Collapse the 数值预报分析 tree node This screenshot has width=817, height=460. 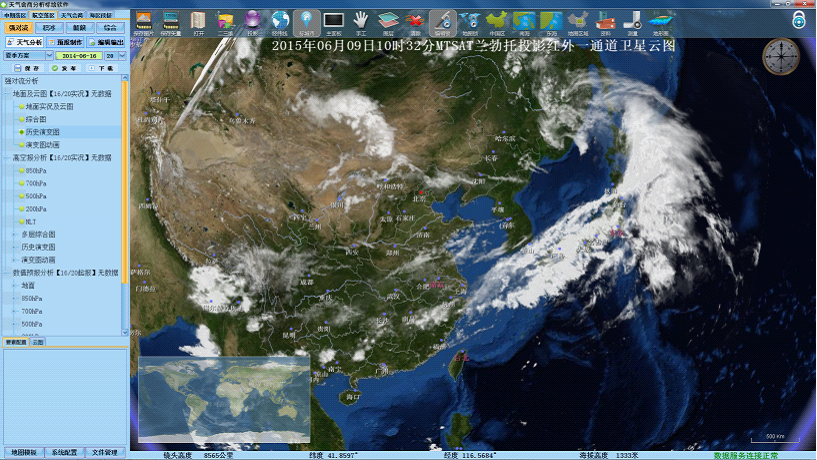click(x=7, y=272)
